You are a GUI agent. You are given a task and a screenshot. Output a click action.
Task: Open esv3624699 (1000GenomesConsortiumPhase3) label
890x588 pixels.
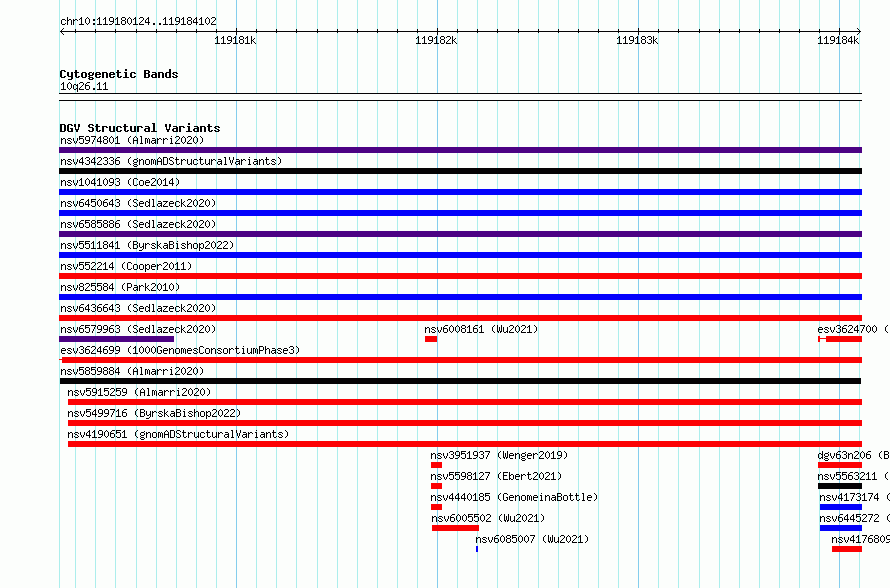(x=180, y=350)
